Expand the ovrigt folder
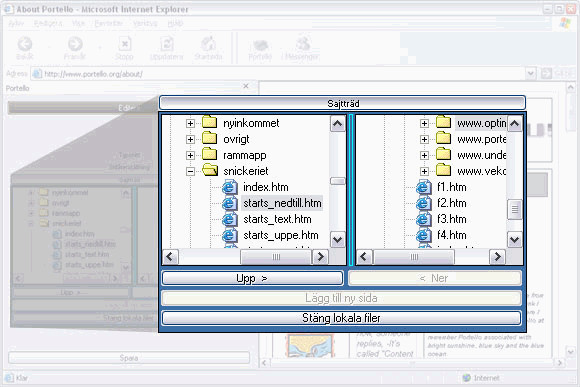Viewport: 580px width, 387px height. 190,139
